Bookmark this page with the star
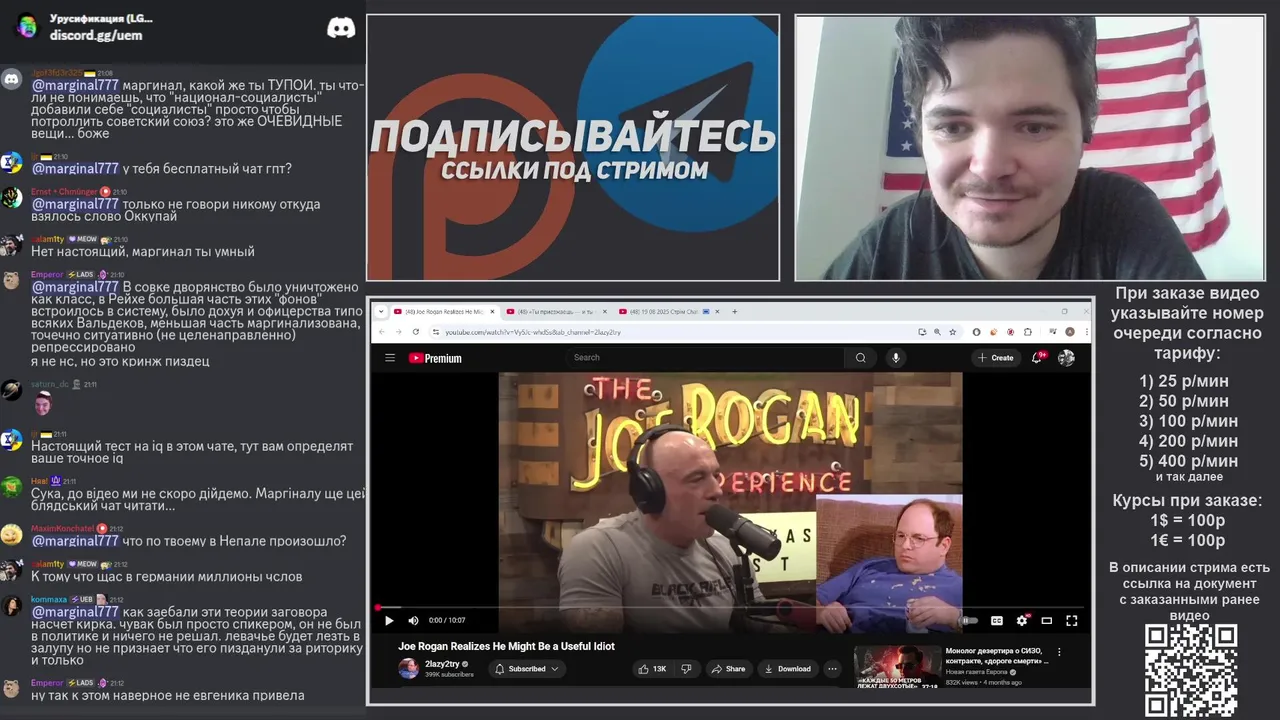This screenshot has height=720, width=1280. 952,332
